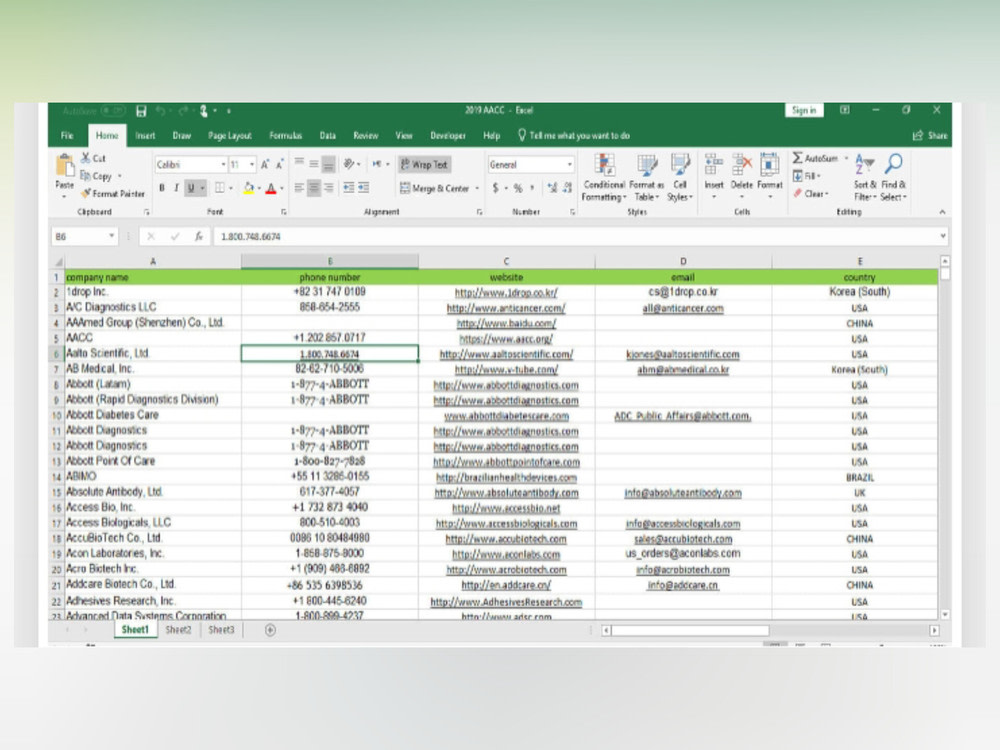
Task: Click the fill color bucket swatch
Action: click(249, 188)
